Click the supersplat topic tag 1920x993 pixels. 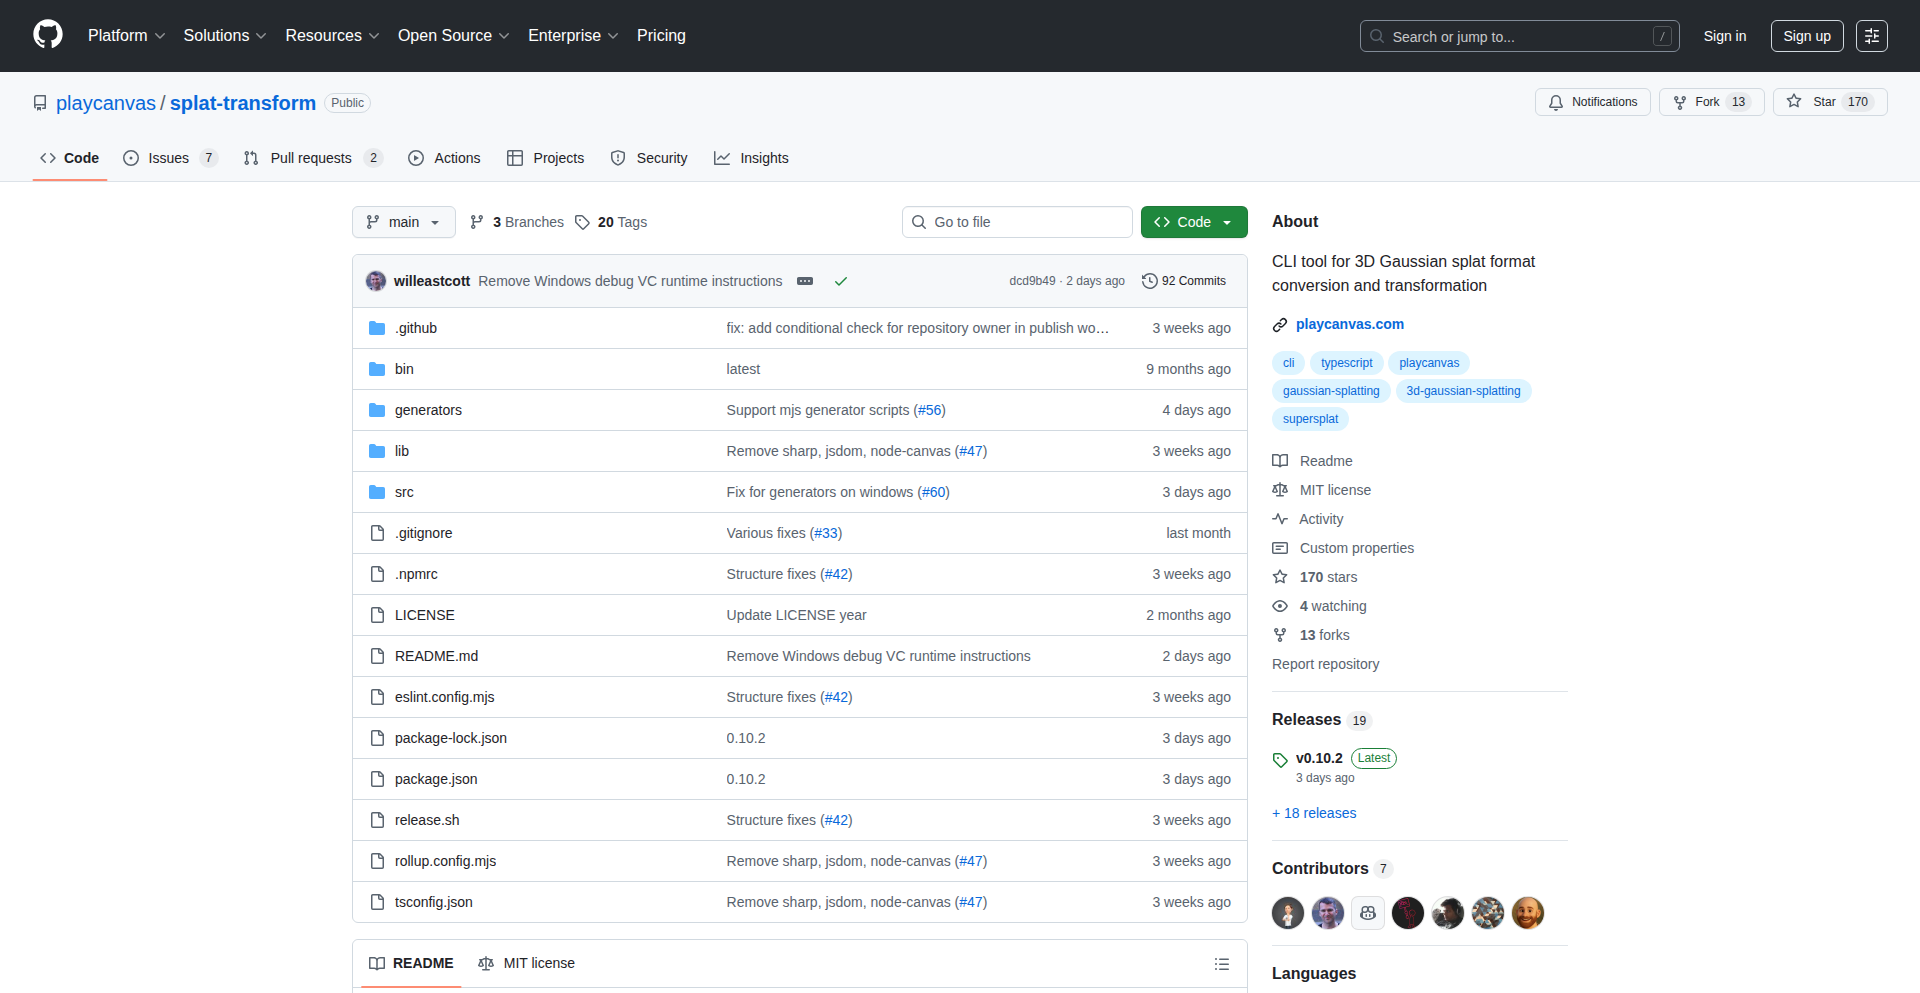point(1310,419)
